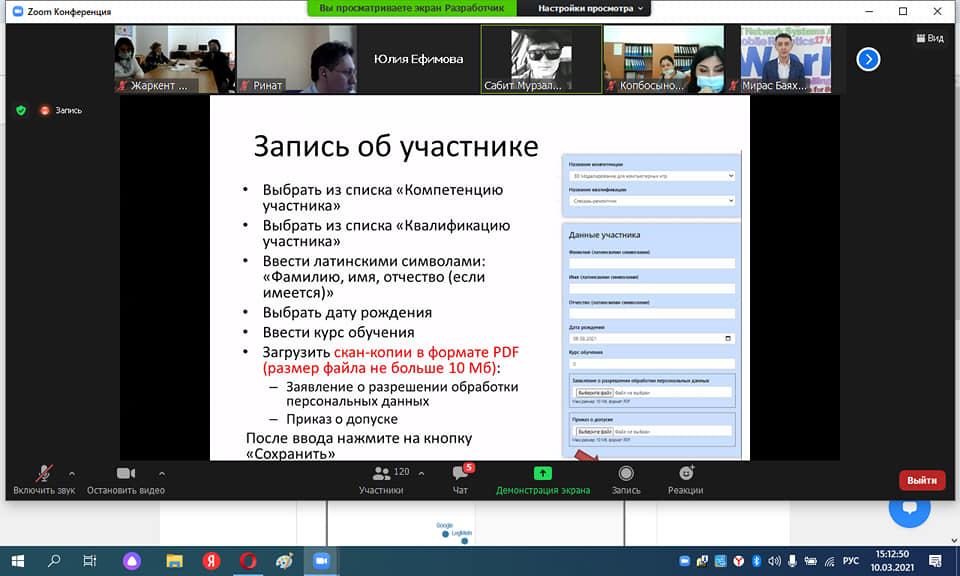Expand audio options arrow beside microphone

click(71, 473)
